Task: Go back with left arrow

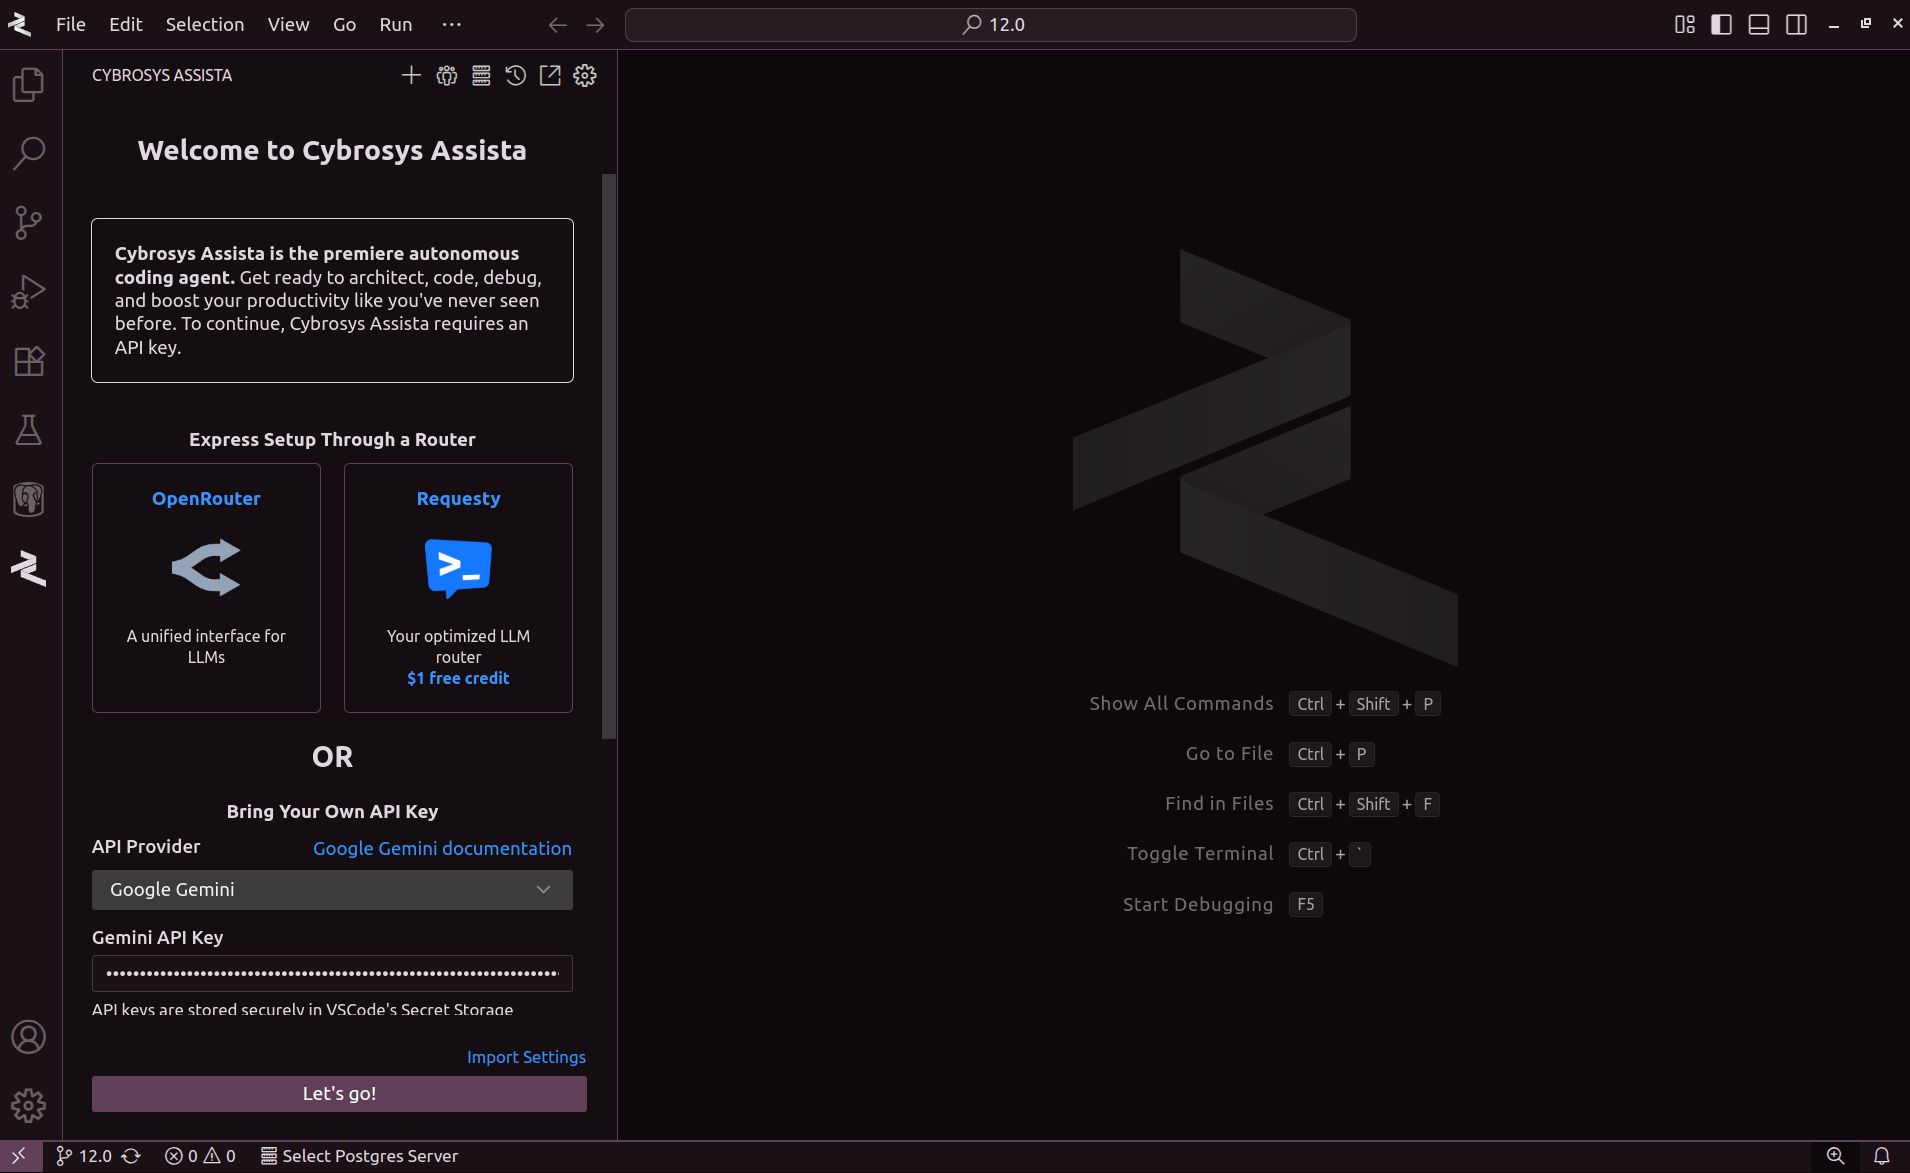Action: coord(558,25)
